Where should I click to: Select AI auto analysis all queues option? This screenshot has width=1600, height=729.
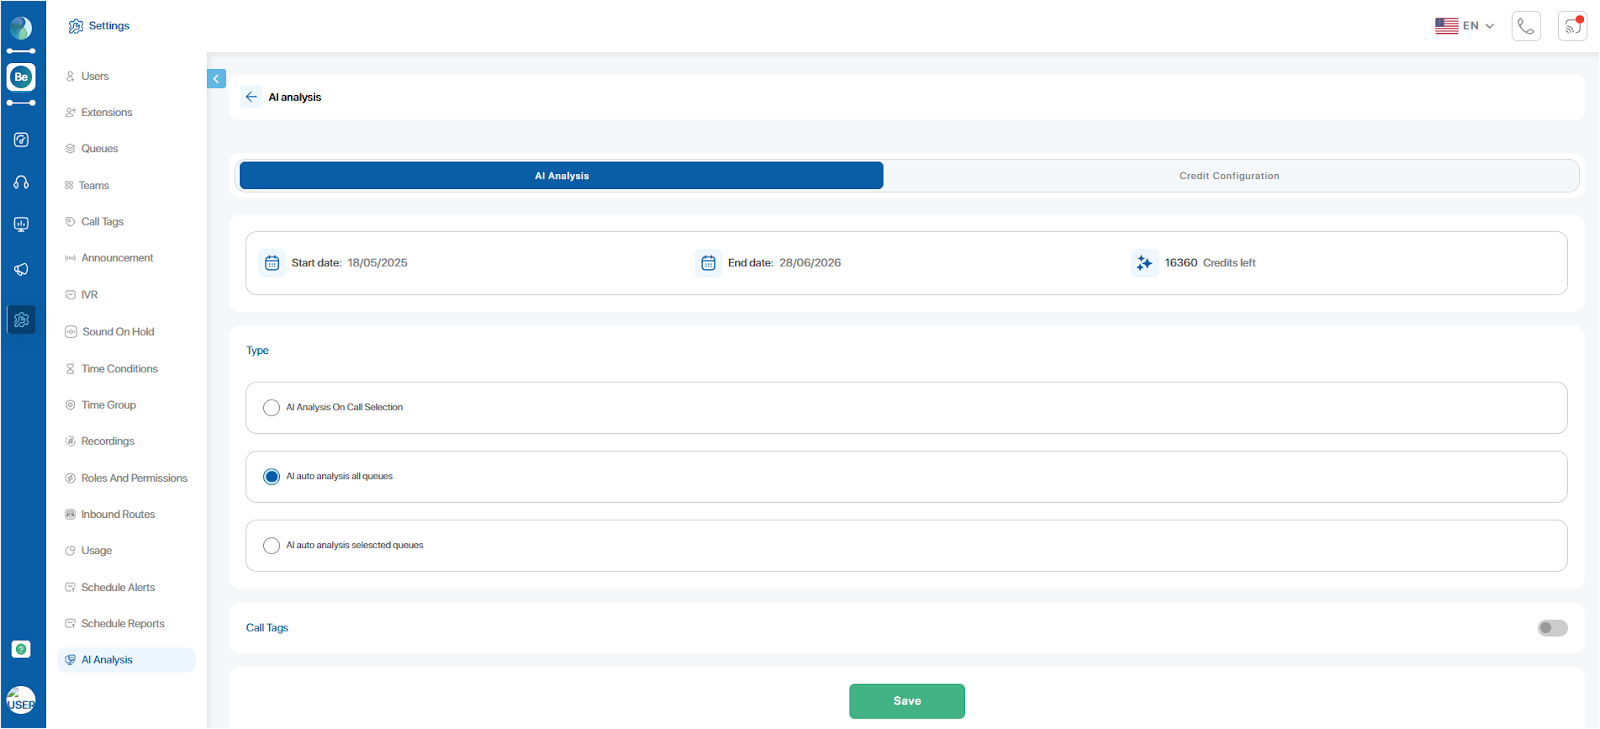point(271,477)
